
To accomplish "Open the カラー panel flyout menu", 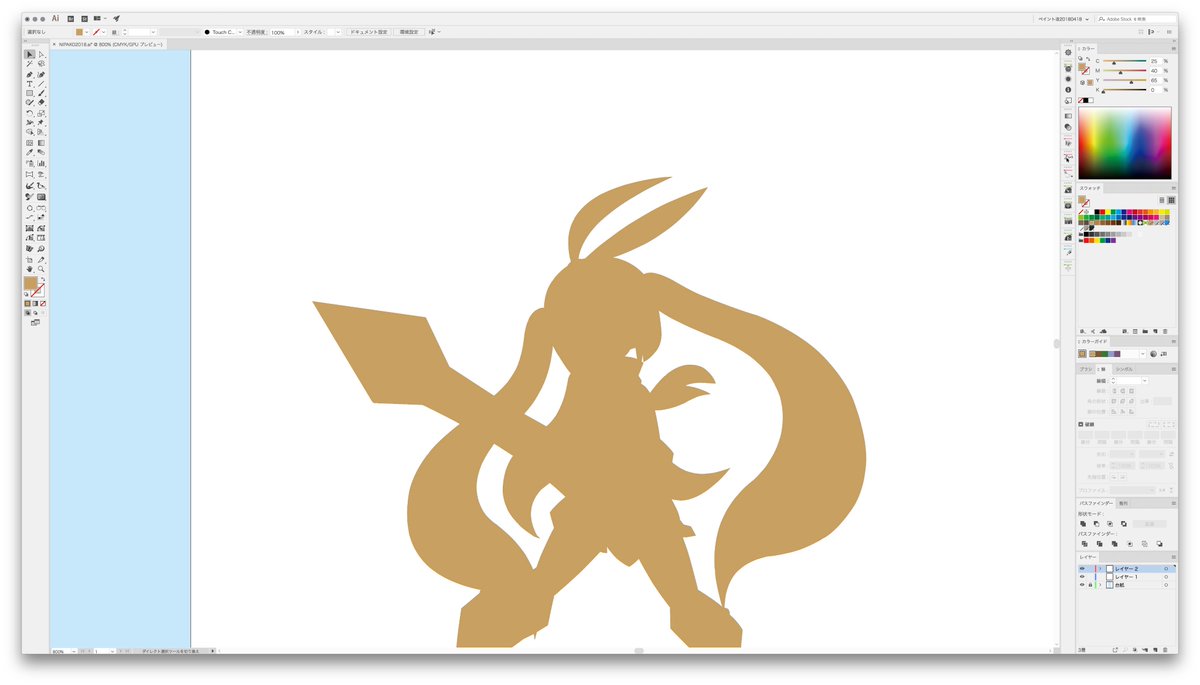I will coord(1172,49).
